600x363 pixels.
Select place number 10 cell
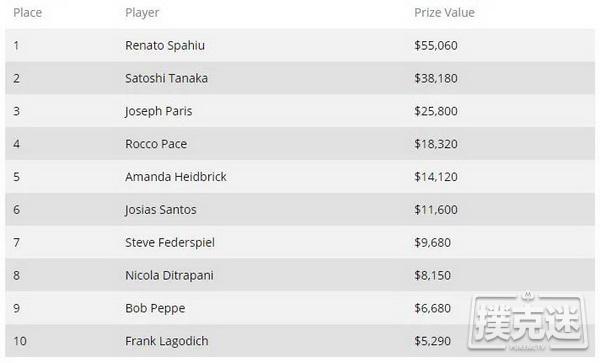pyautogui.click(x=20, y=341)
